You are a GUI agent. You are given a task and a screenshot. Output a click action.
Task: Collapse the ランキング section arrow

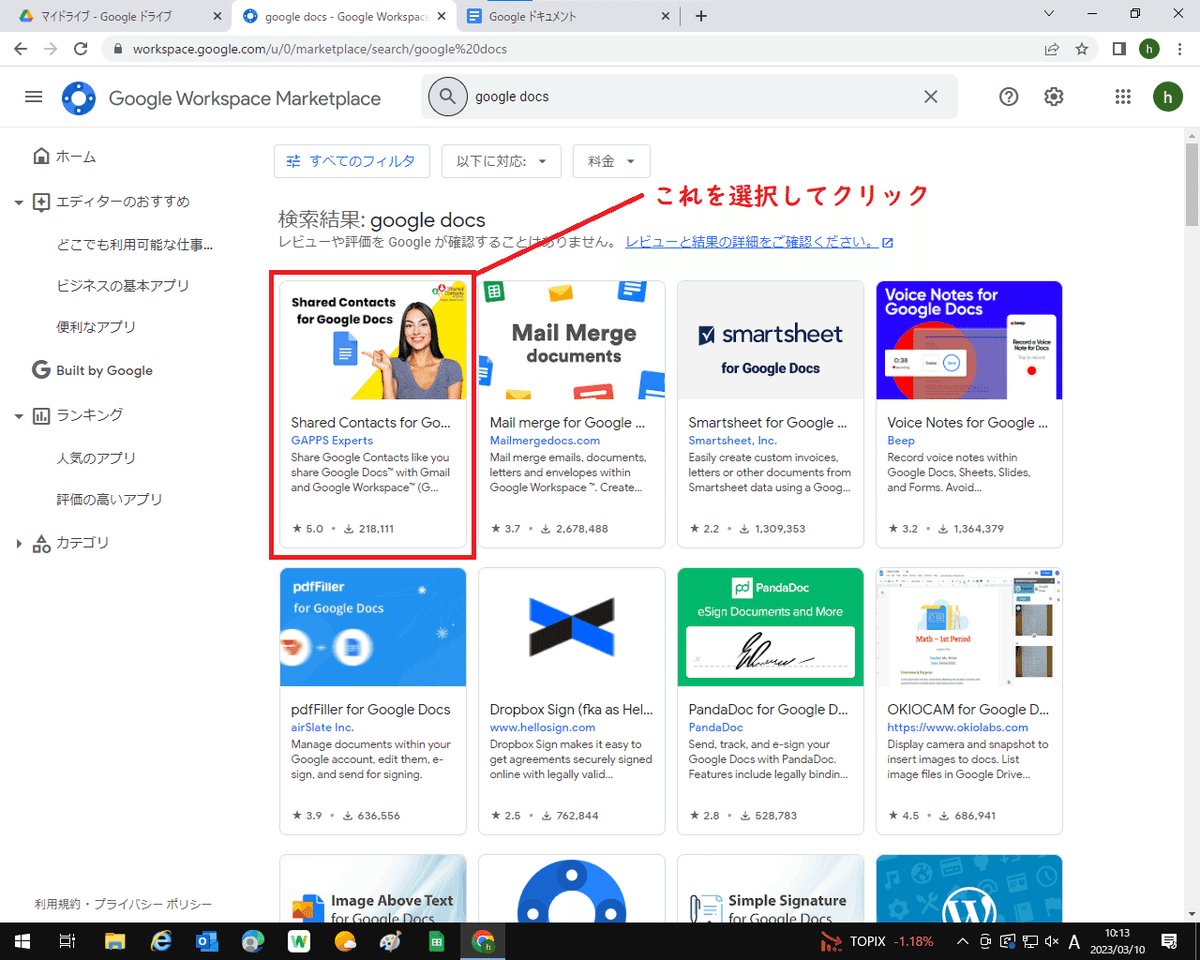click(18, 416)
